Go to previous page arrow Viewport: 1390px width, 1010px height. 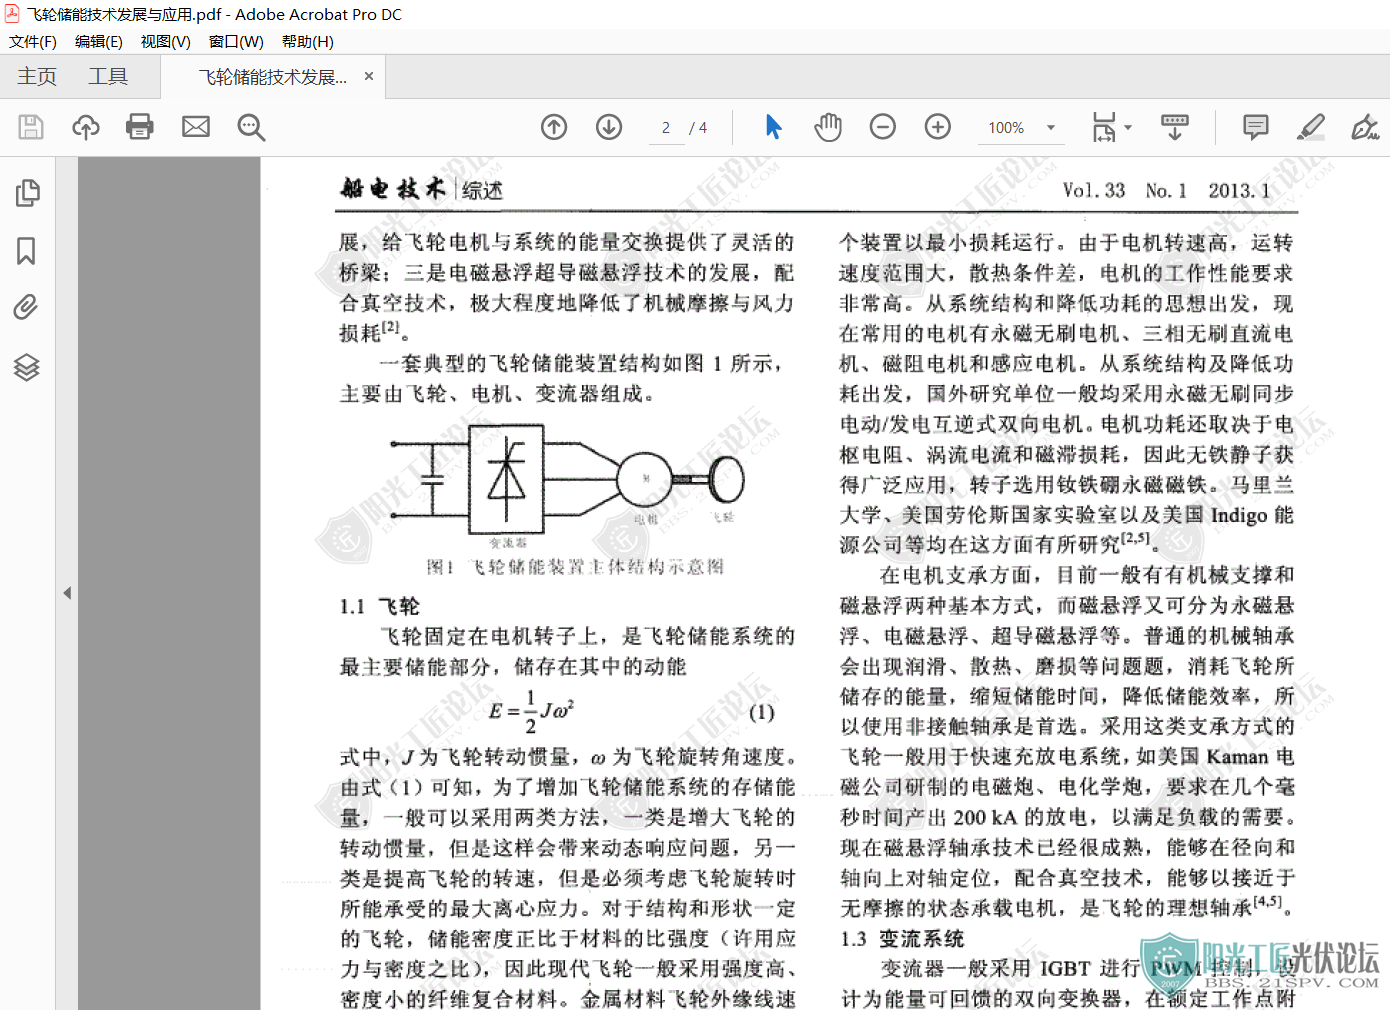554,127
